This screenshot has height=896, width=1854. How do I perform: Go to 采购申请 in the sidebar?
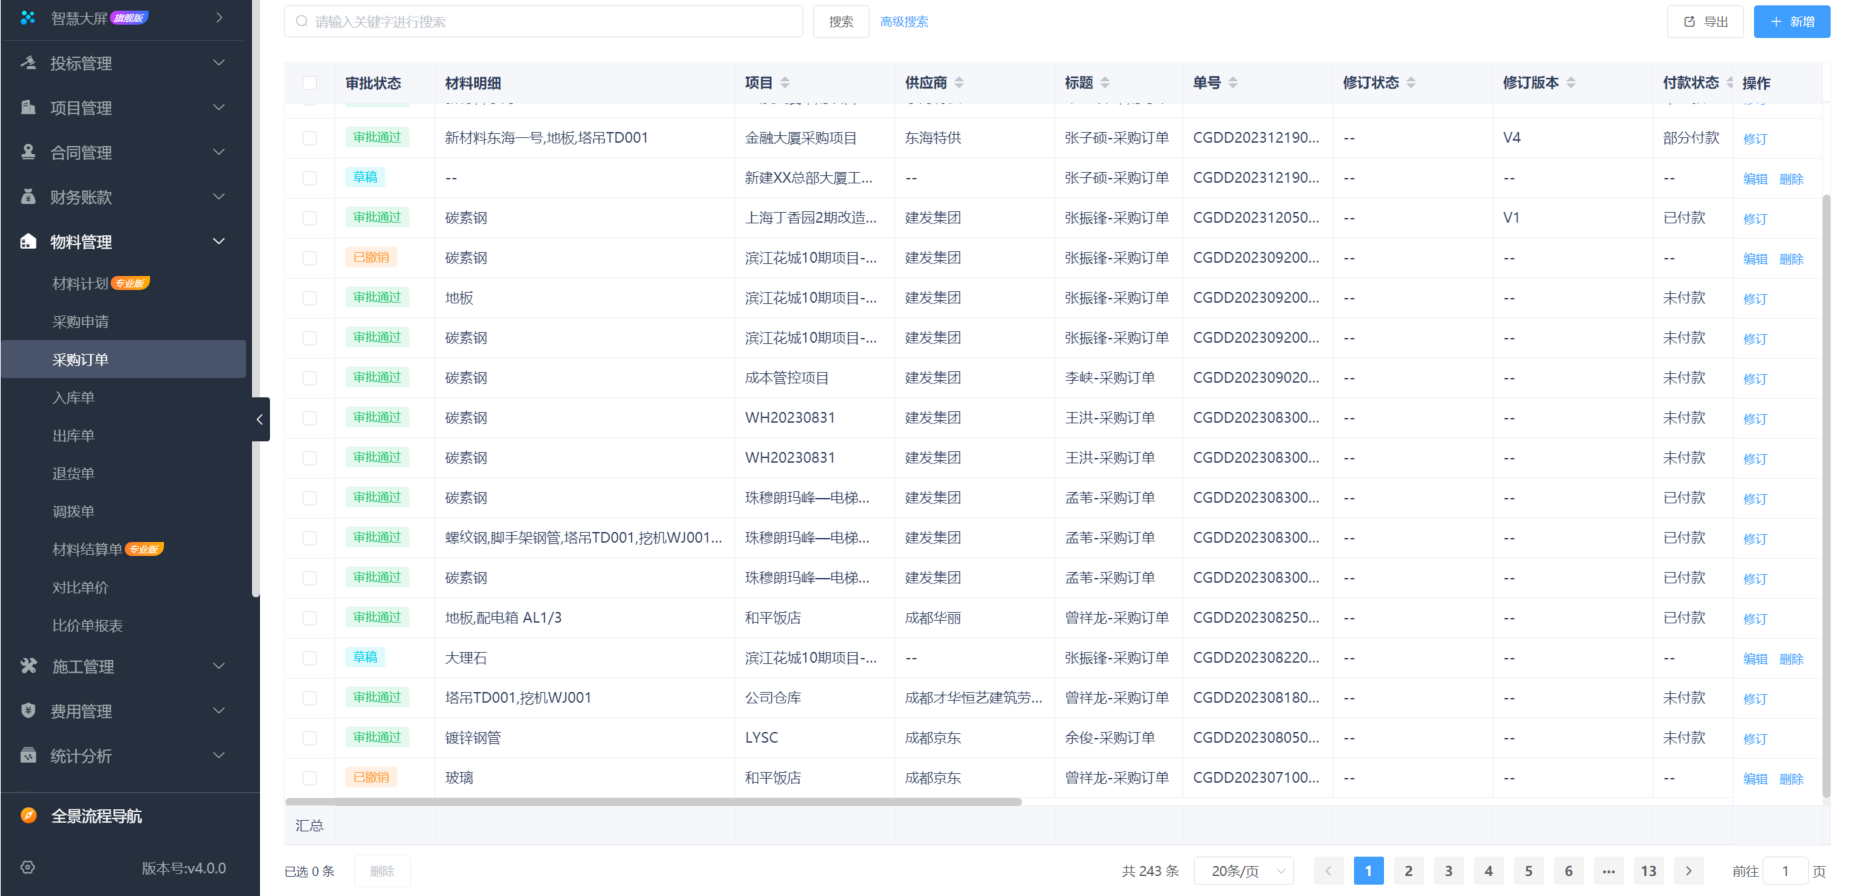coord(81,322)
